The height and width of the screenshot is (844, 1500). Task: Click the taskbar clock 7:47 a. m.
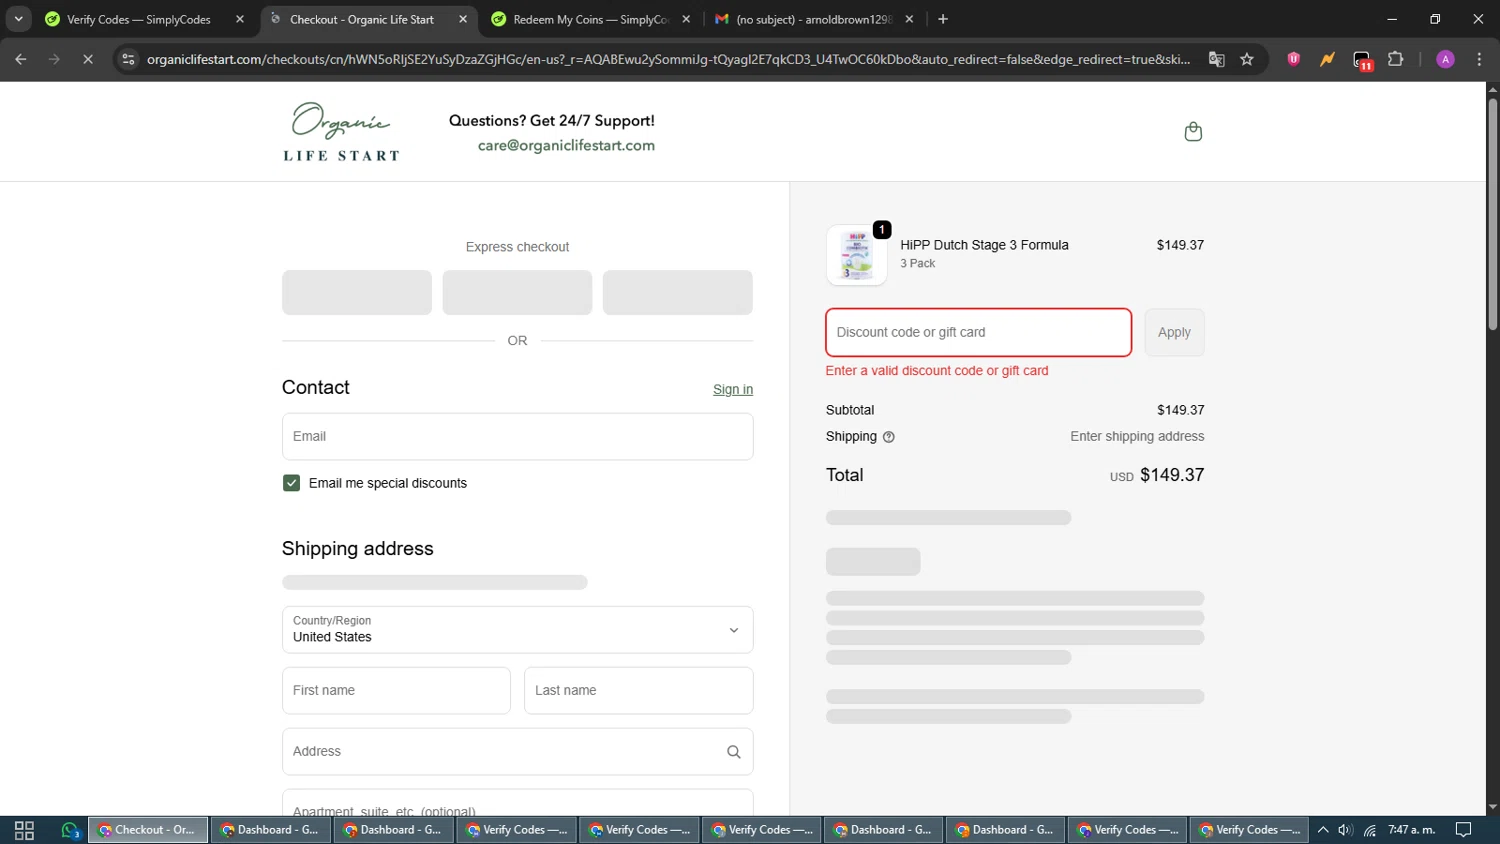click(1411, 830)
